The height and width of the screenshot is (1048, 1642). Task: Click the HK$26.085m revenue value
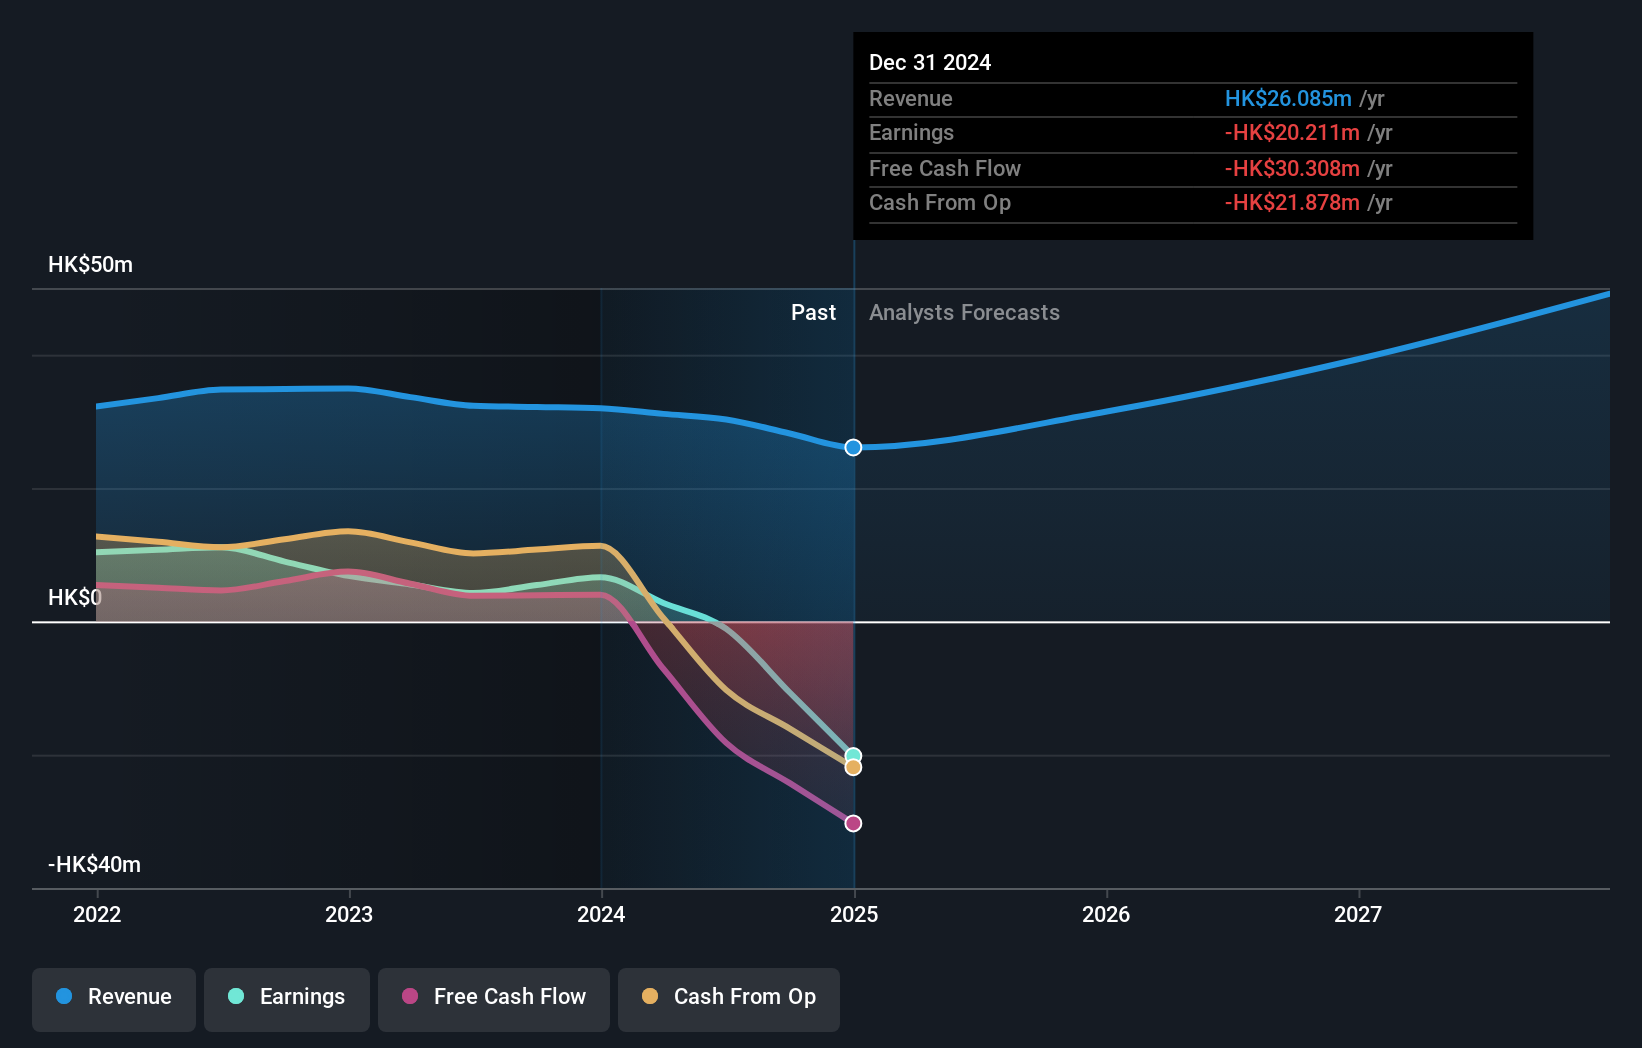[x=1288, y=98]
